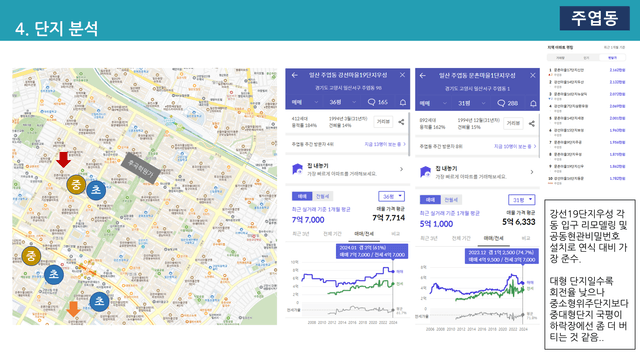The width and height of the screenshot is (640, 360).
Task: Click 거리뷰 button in 강선19단지 panel
Action: [x=383, y=122]
